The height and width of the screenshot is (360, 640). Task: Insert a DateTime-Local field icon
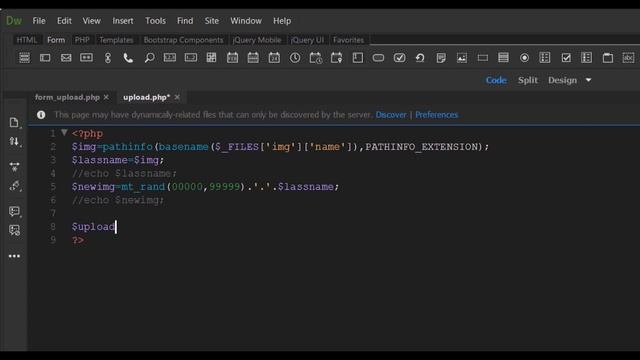pyautogui.click(x=336, y=58)
